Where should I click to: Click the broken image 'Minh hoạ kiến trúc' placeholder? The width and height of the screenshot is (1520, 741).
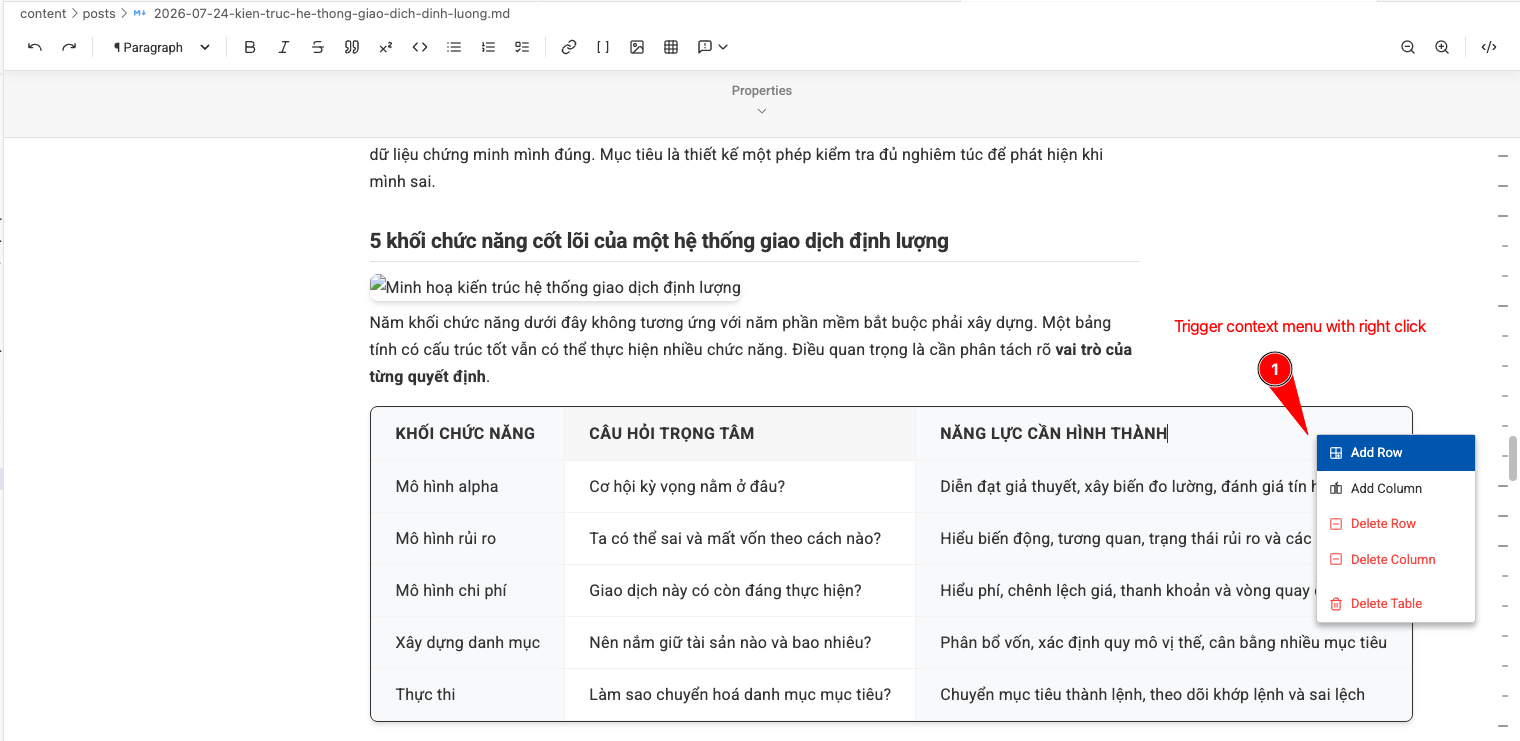coord(555,288)
